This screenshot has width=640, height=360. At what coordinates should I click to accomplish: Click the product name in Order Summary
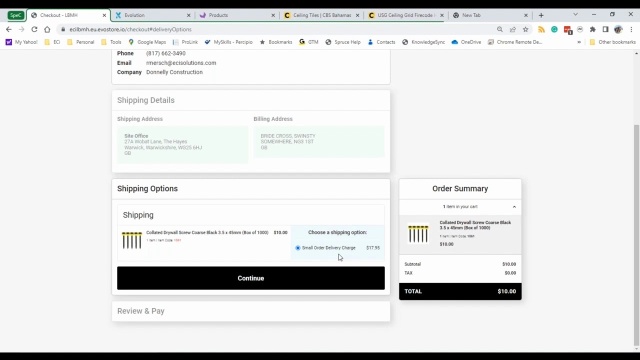[x=475, y=225]
